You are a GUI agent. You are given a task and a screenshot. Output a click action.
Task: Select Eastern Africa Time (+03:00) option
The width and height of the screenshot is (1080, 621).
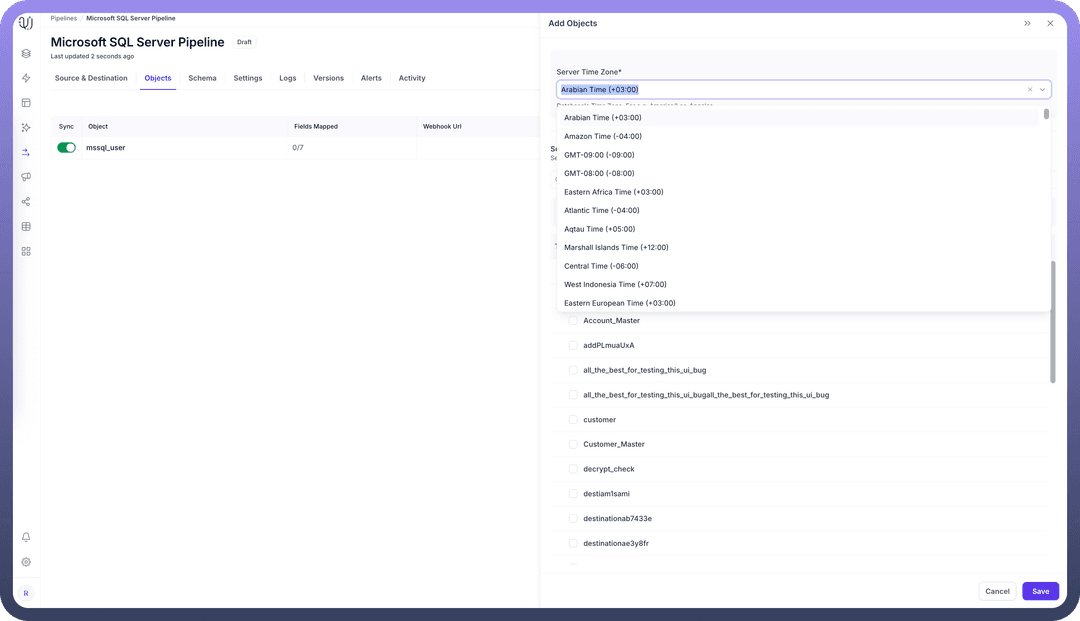point(613,192)
